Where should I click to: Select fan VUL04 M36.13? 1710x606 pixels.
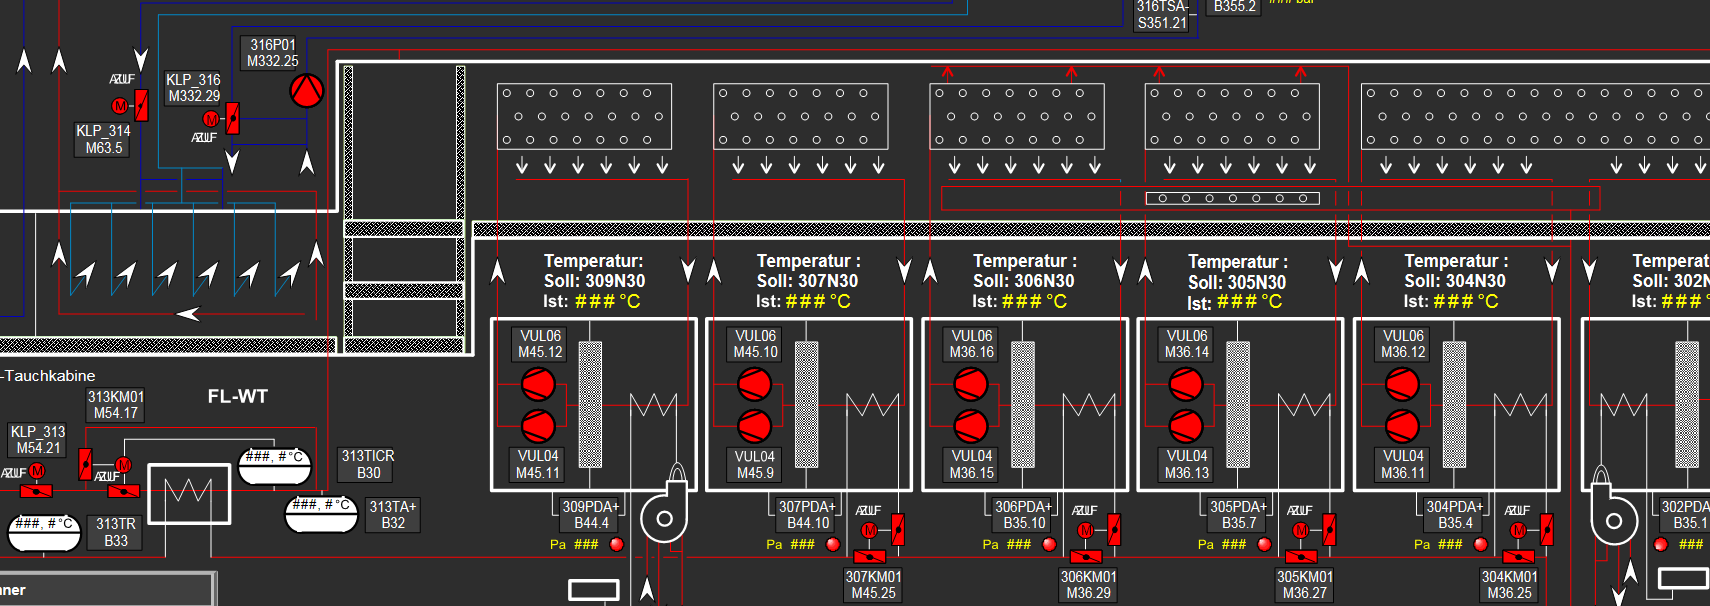(x=1186, y=426)
